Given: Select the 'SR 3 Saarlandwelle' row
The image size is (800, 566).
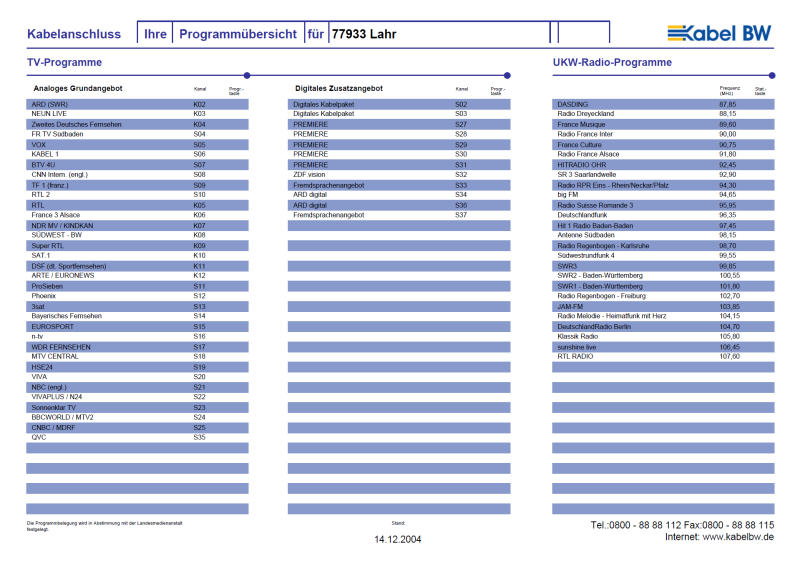Looking at the screenshot, I should pos(663,175).
